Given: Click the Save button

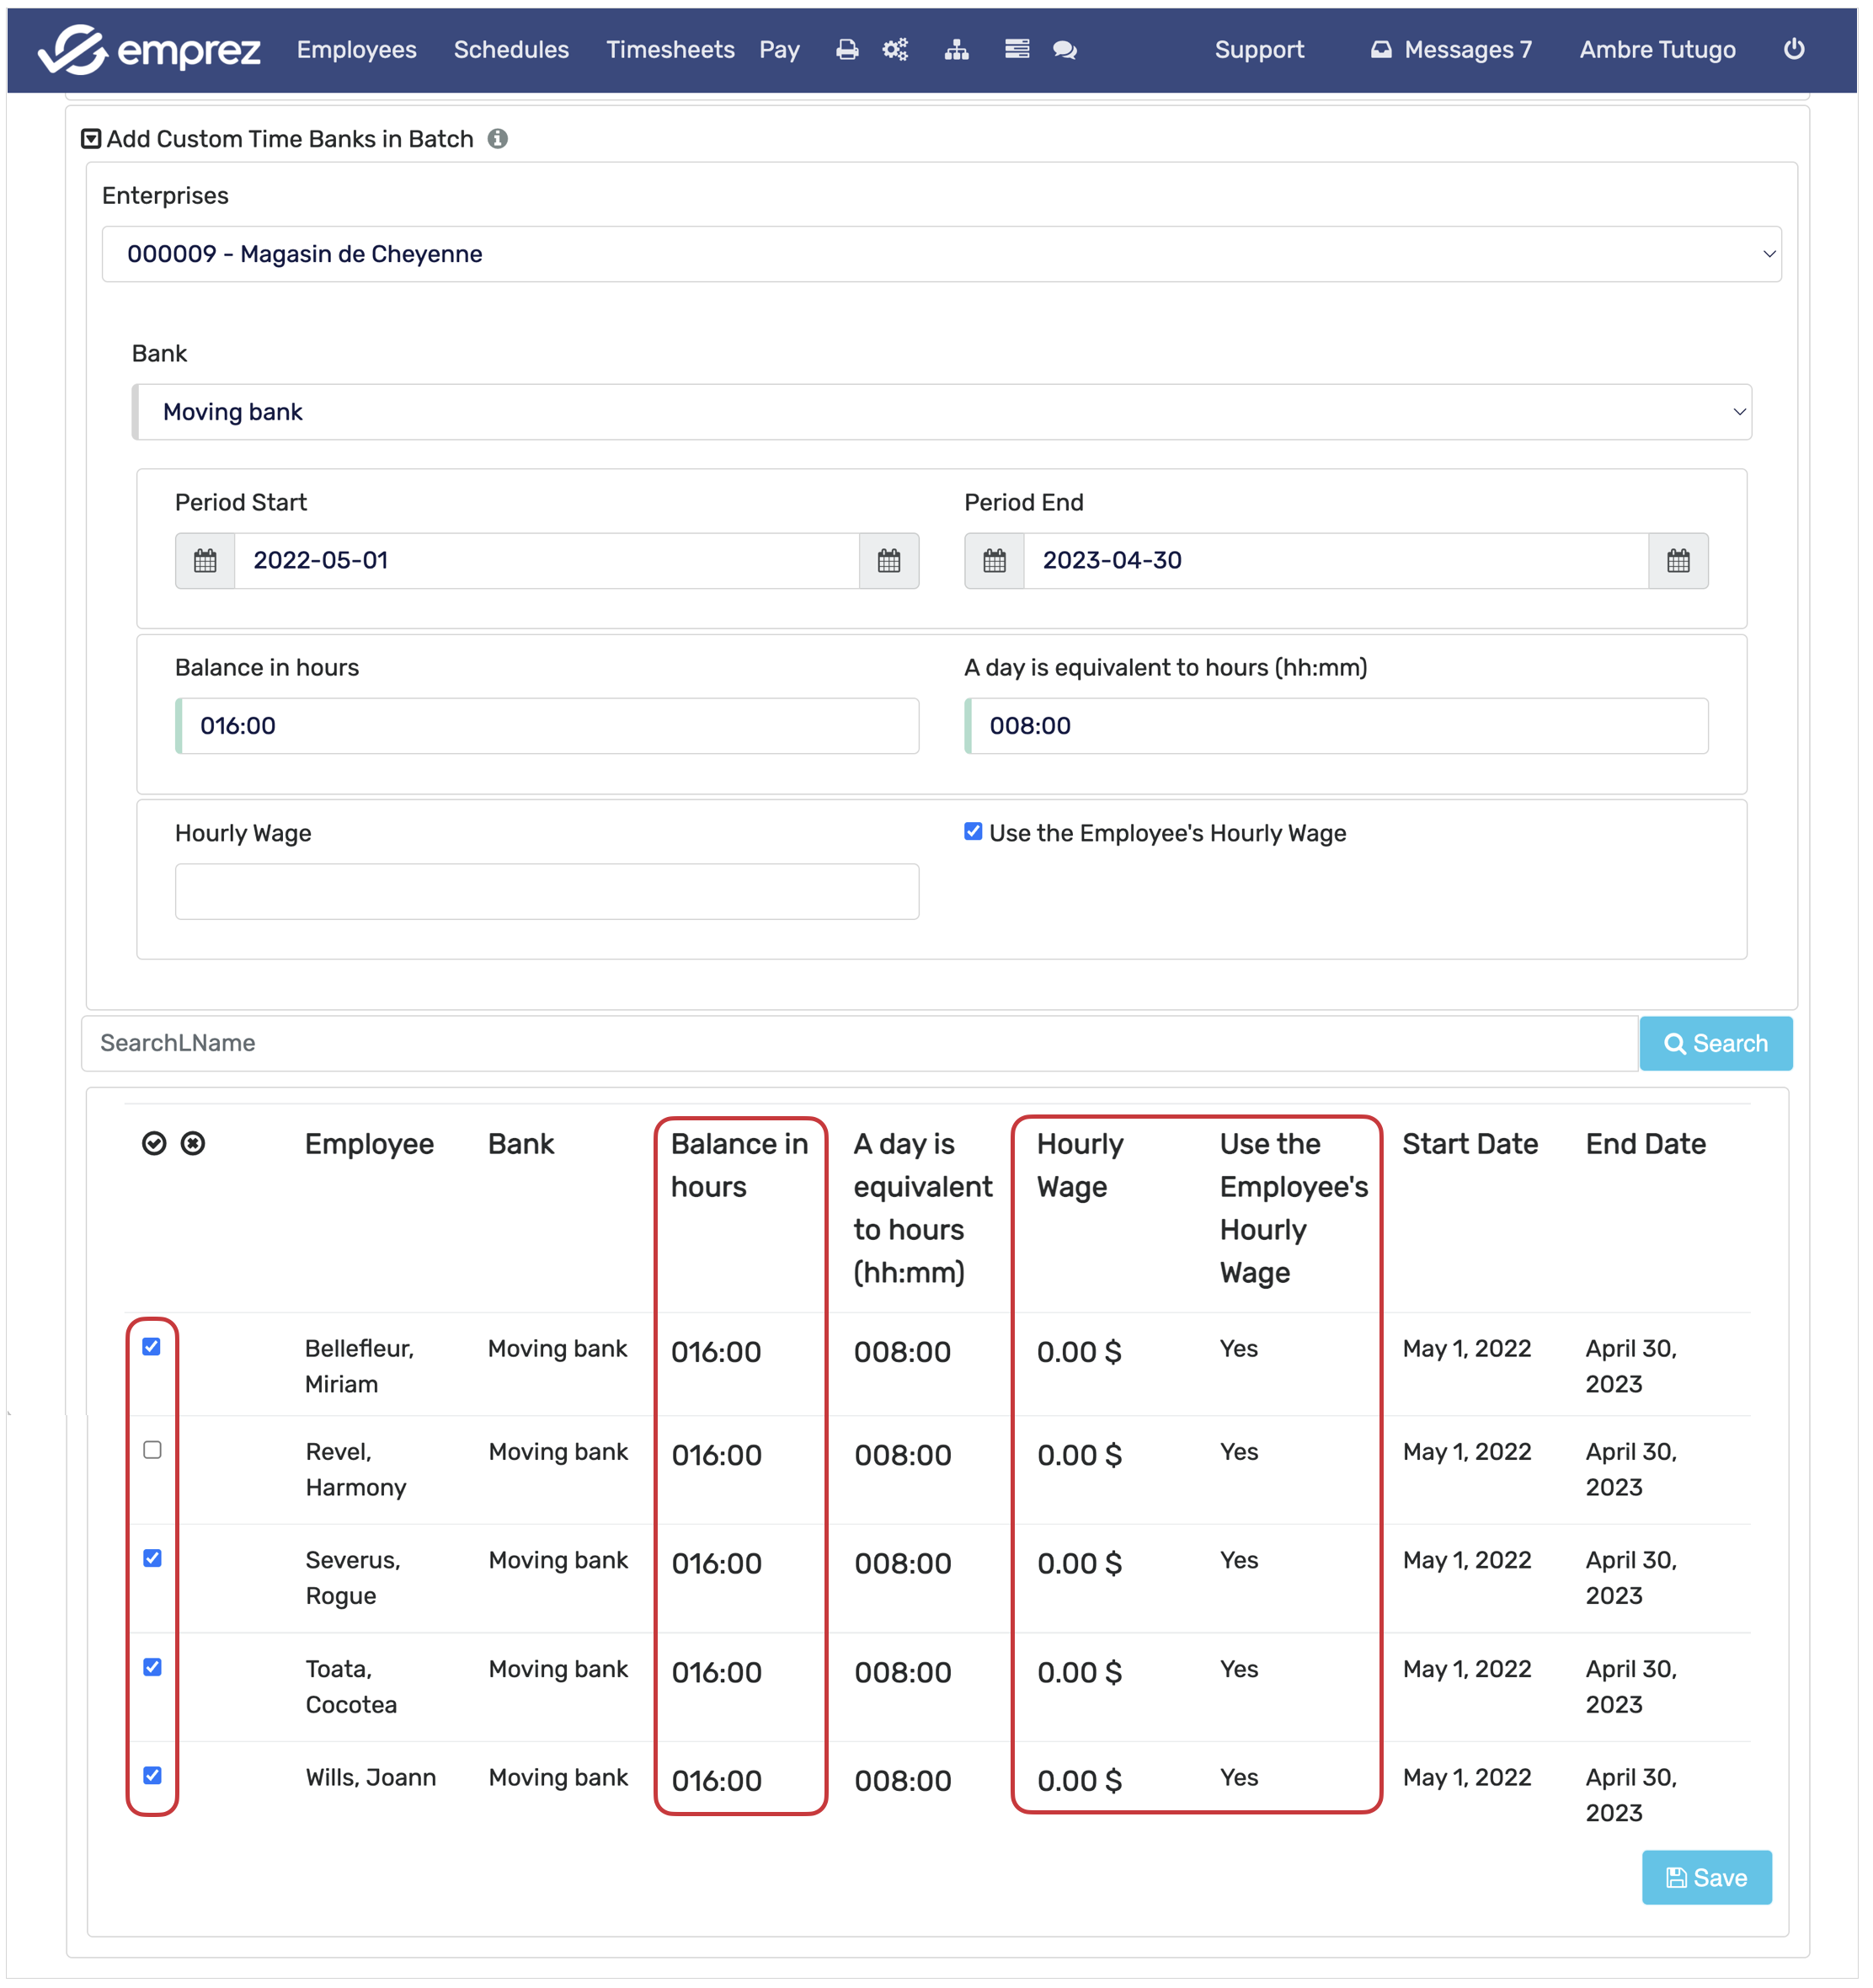Looking at the screenshot, I should point(1707,1878).
